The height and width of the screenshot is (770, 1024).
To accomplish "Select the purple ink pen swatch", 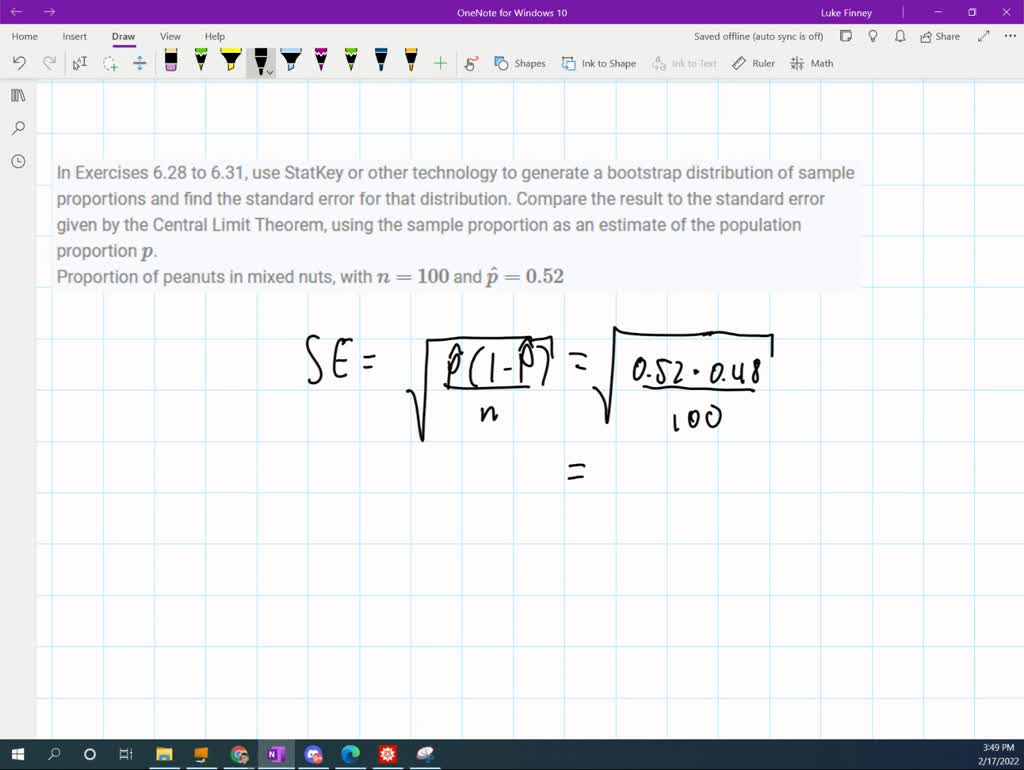I will pyautogui.click(x=320, y=62).
